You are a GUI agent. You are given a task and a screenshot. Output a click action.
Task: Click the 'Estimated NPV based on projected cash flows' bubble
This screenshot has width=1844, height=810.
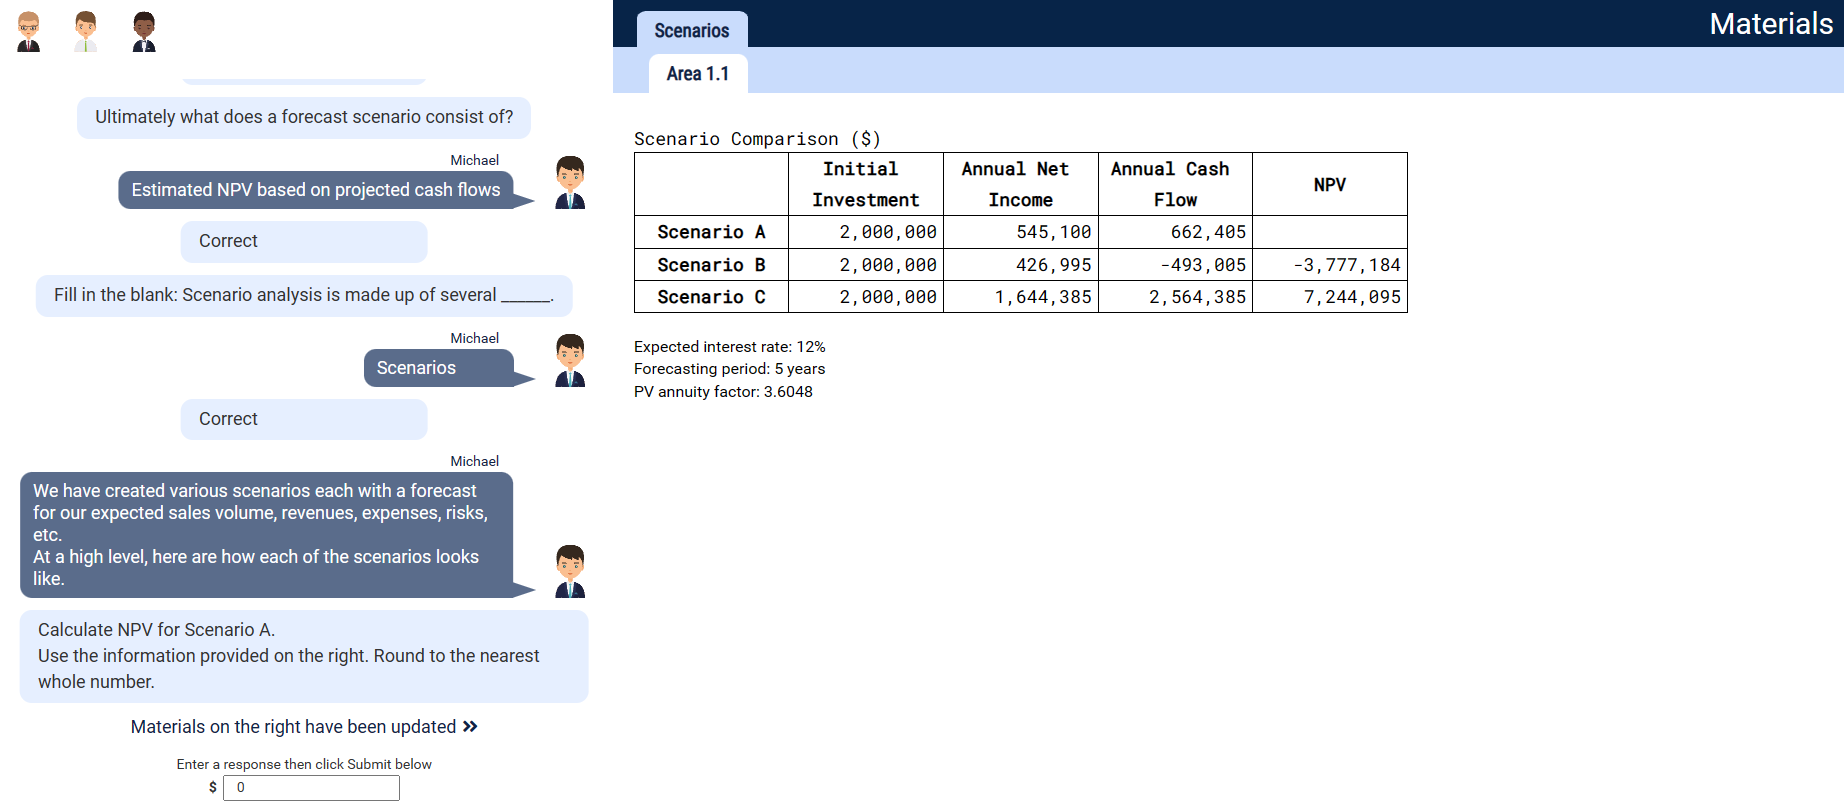316,190
